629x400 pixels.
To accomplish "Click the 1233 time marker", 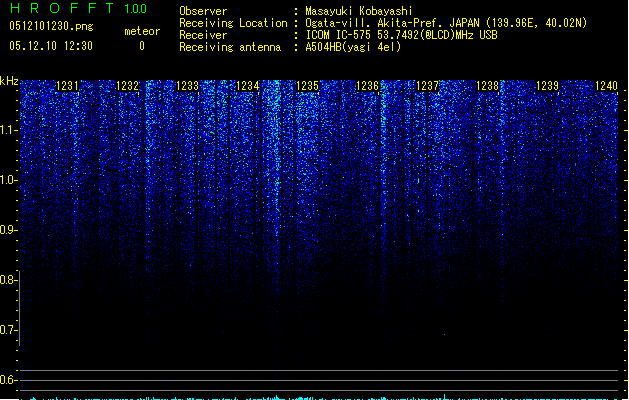I will point(188,86).
